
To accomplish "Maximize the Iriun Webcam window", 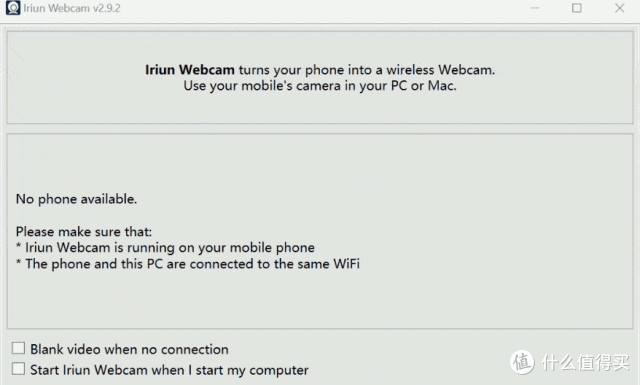I will (576, 8).
